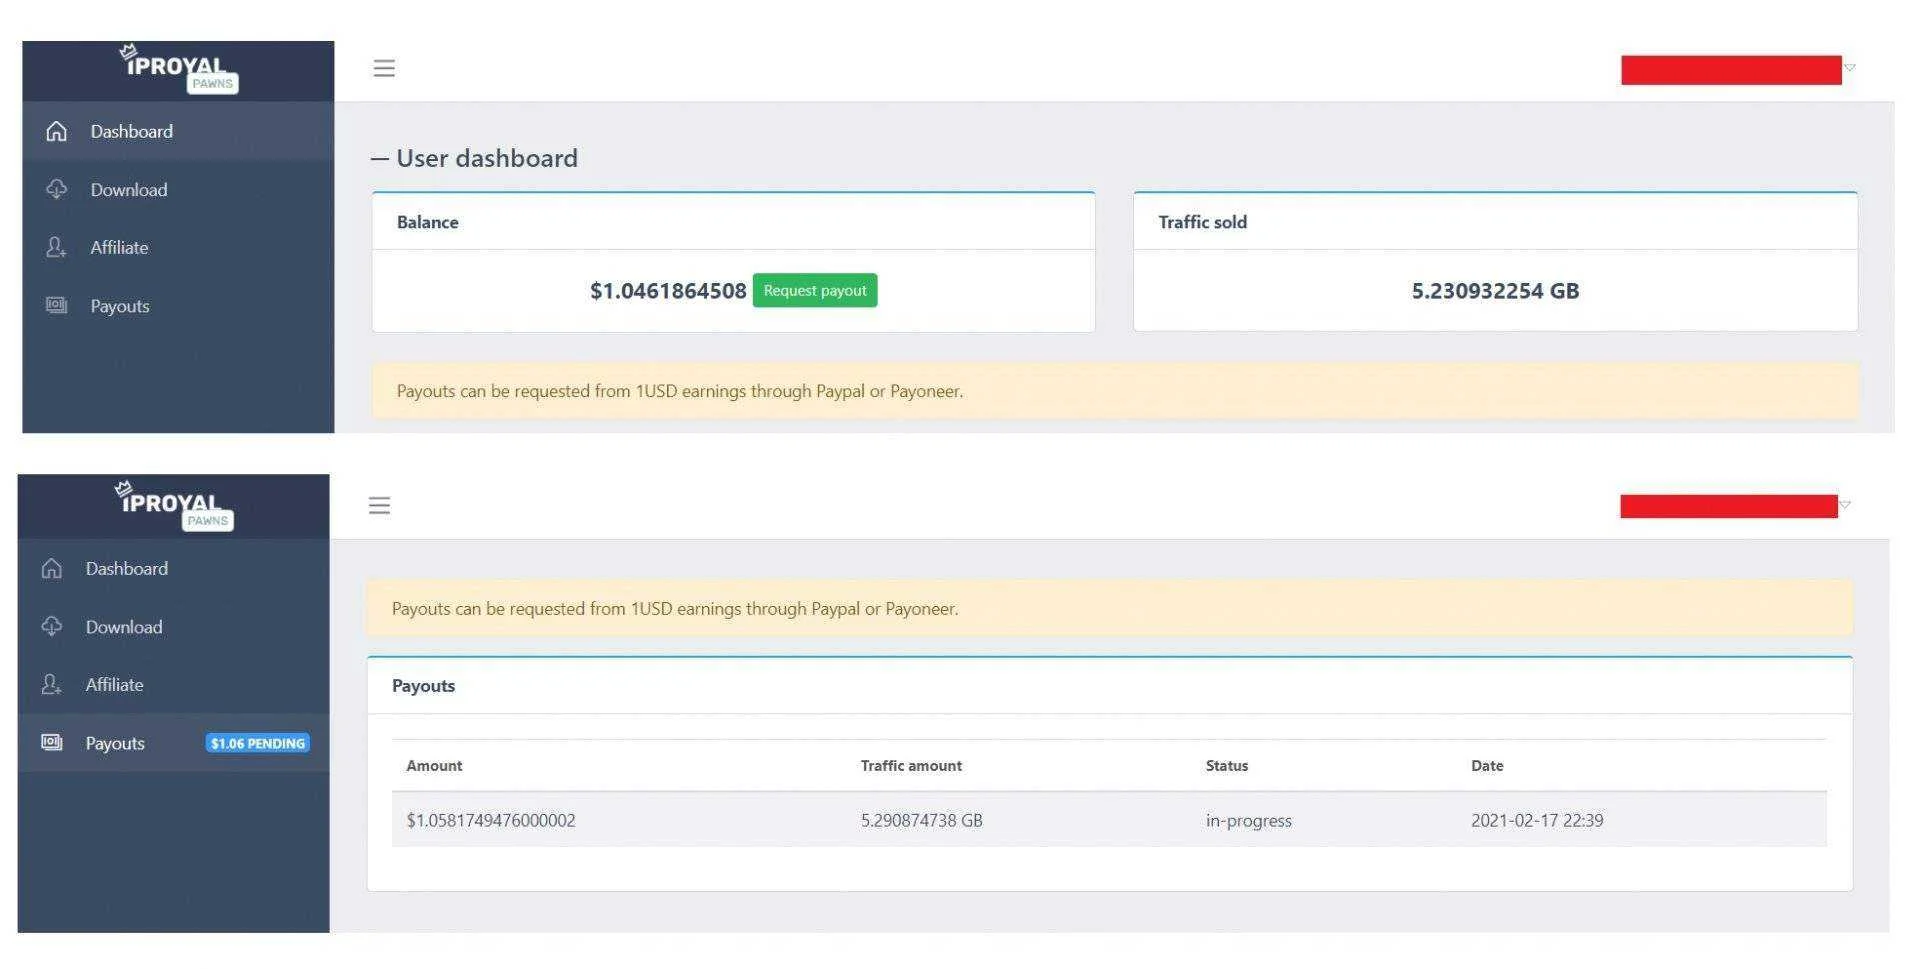
Task: Click the payout amount $1.0581749476000002
Action: pyautogui.click(x=491, y=820)
